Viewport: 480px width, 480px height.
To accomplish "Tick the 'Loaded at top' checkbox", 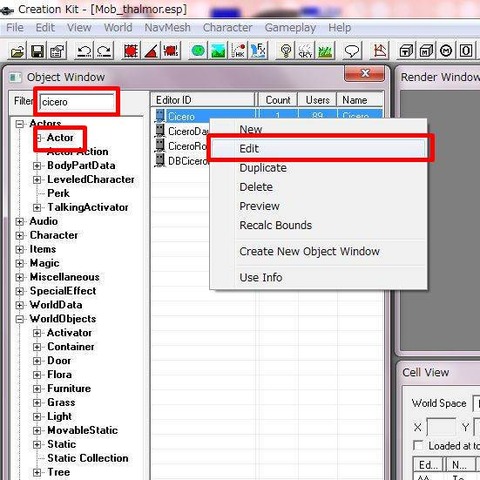I will [418, 445].
